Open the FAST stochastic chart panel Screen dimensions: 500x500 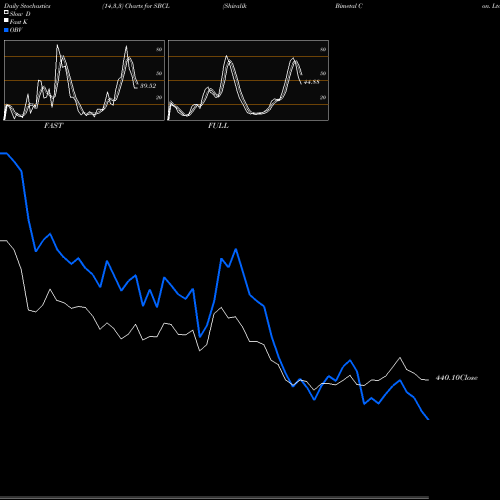(84, 80)
